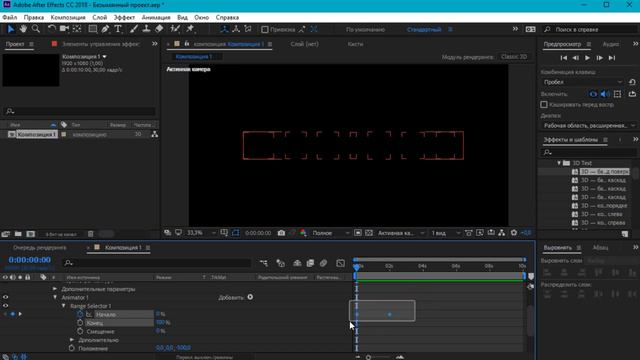Open the Composition menu

click(68, 18)
